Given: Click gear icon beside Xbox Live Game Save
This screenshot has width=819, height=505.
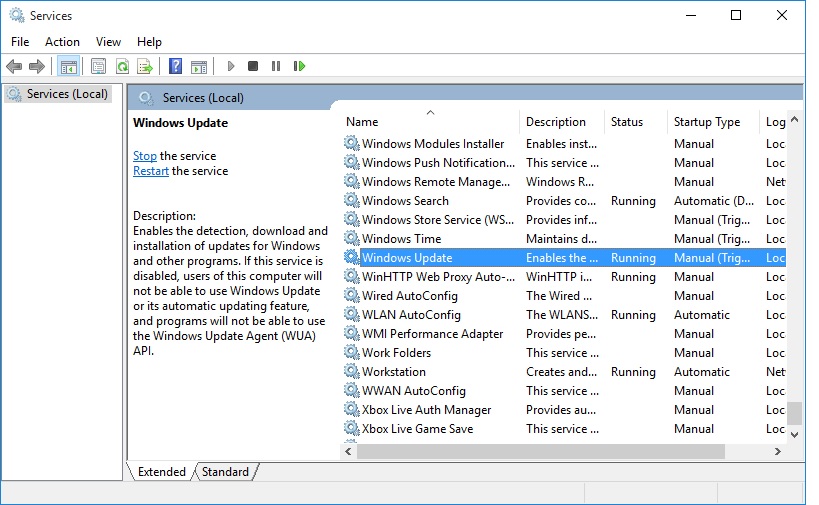Looking at the screenshot, I should [352, 428].
